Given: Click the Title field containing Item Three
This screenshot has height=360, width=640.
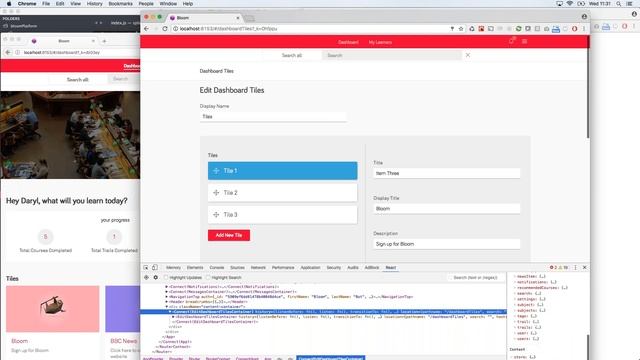Looking at the screenshot, I should pos(447,173).
